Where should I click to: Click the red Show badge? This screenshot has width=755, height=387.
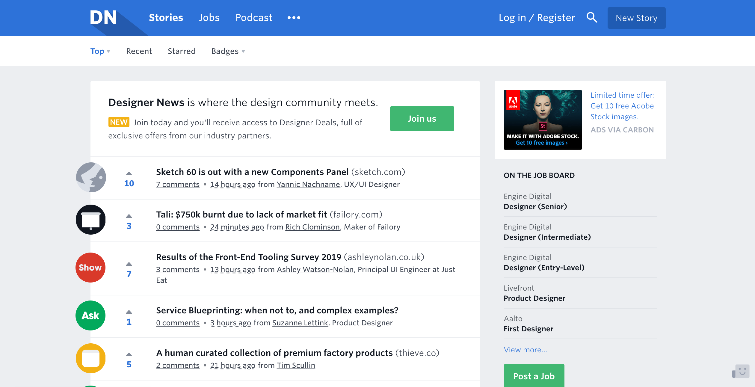click(91, 268)
